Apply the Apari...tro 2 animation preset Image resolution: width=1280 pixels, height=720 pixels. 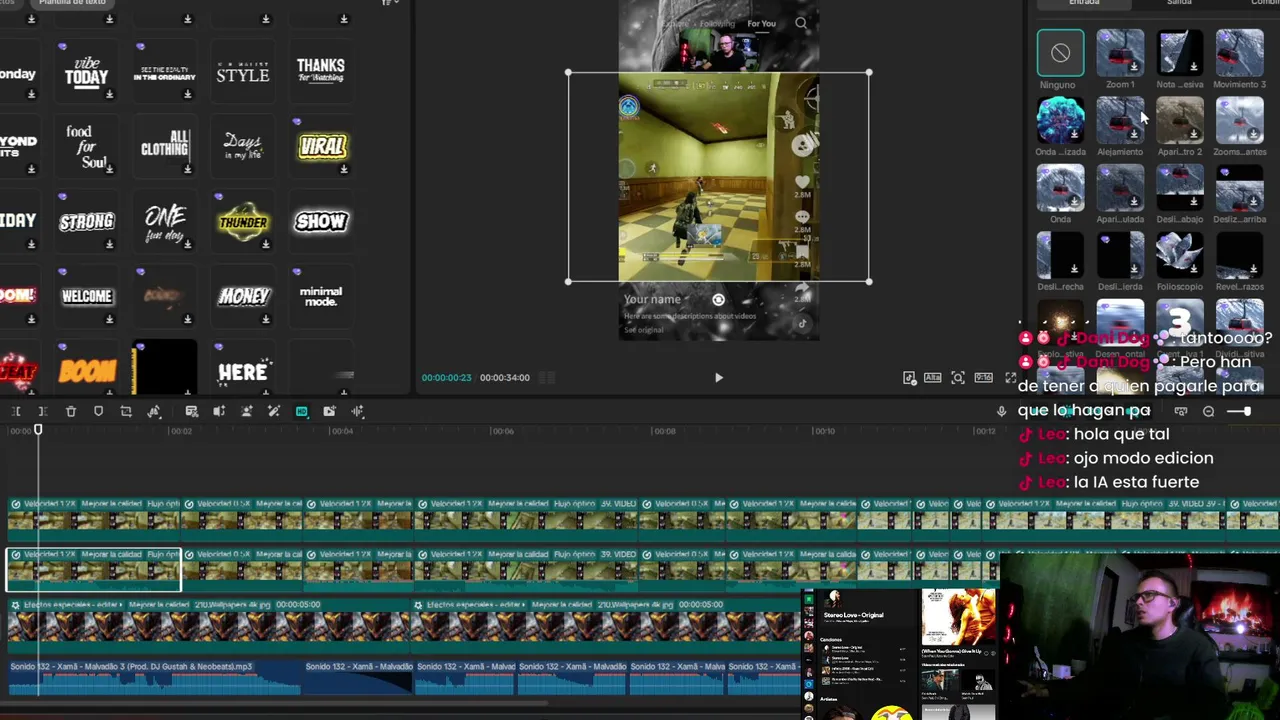[1180, 120]
